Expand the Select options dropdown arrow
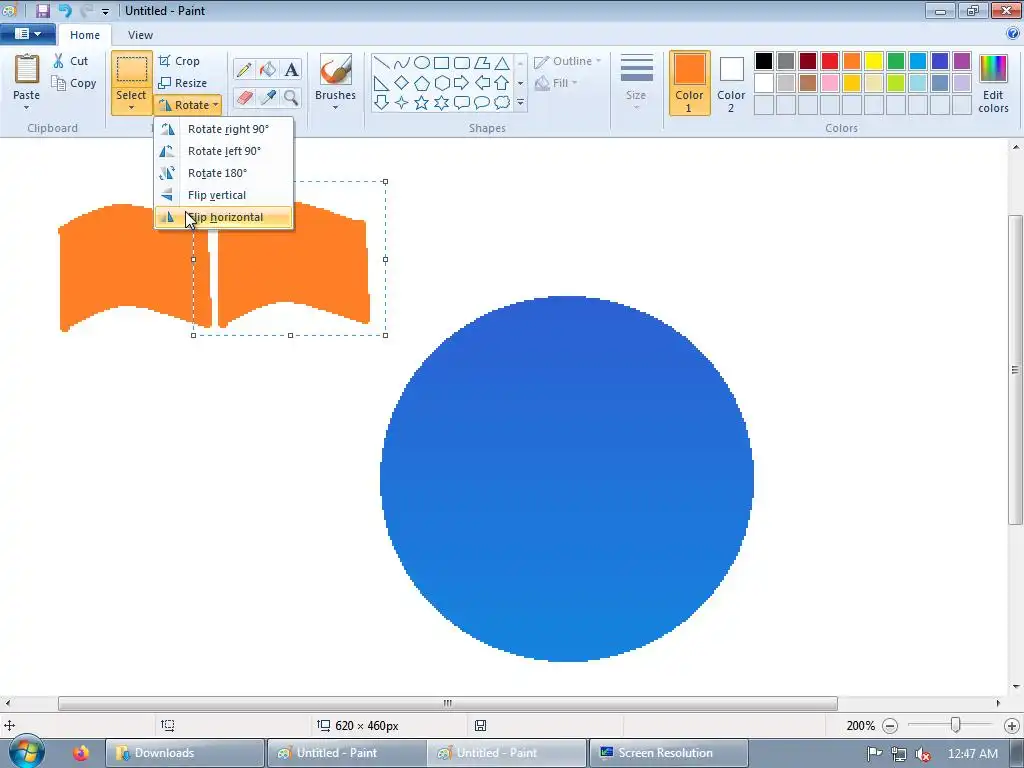The image size is (1024, 768). point(131,108)
